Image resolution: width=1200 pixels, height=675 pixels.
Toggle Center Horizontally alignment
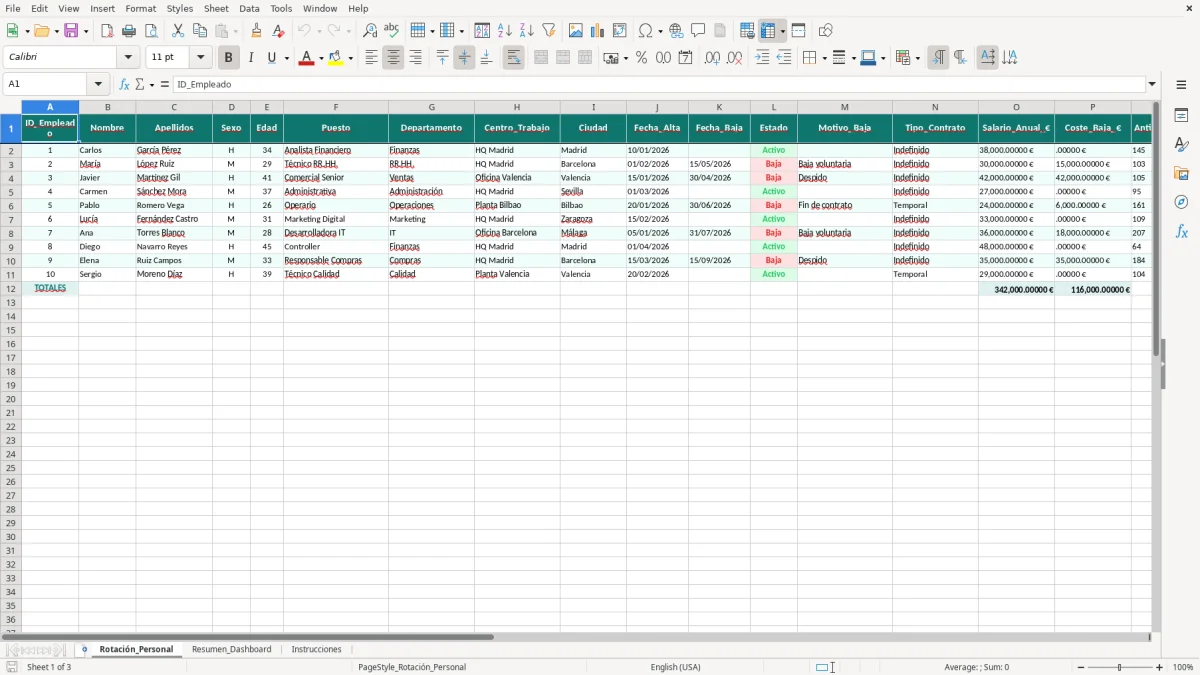tap(393, 58)
